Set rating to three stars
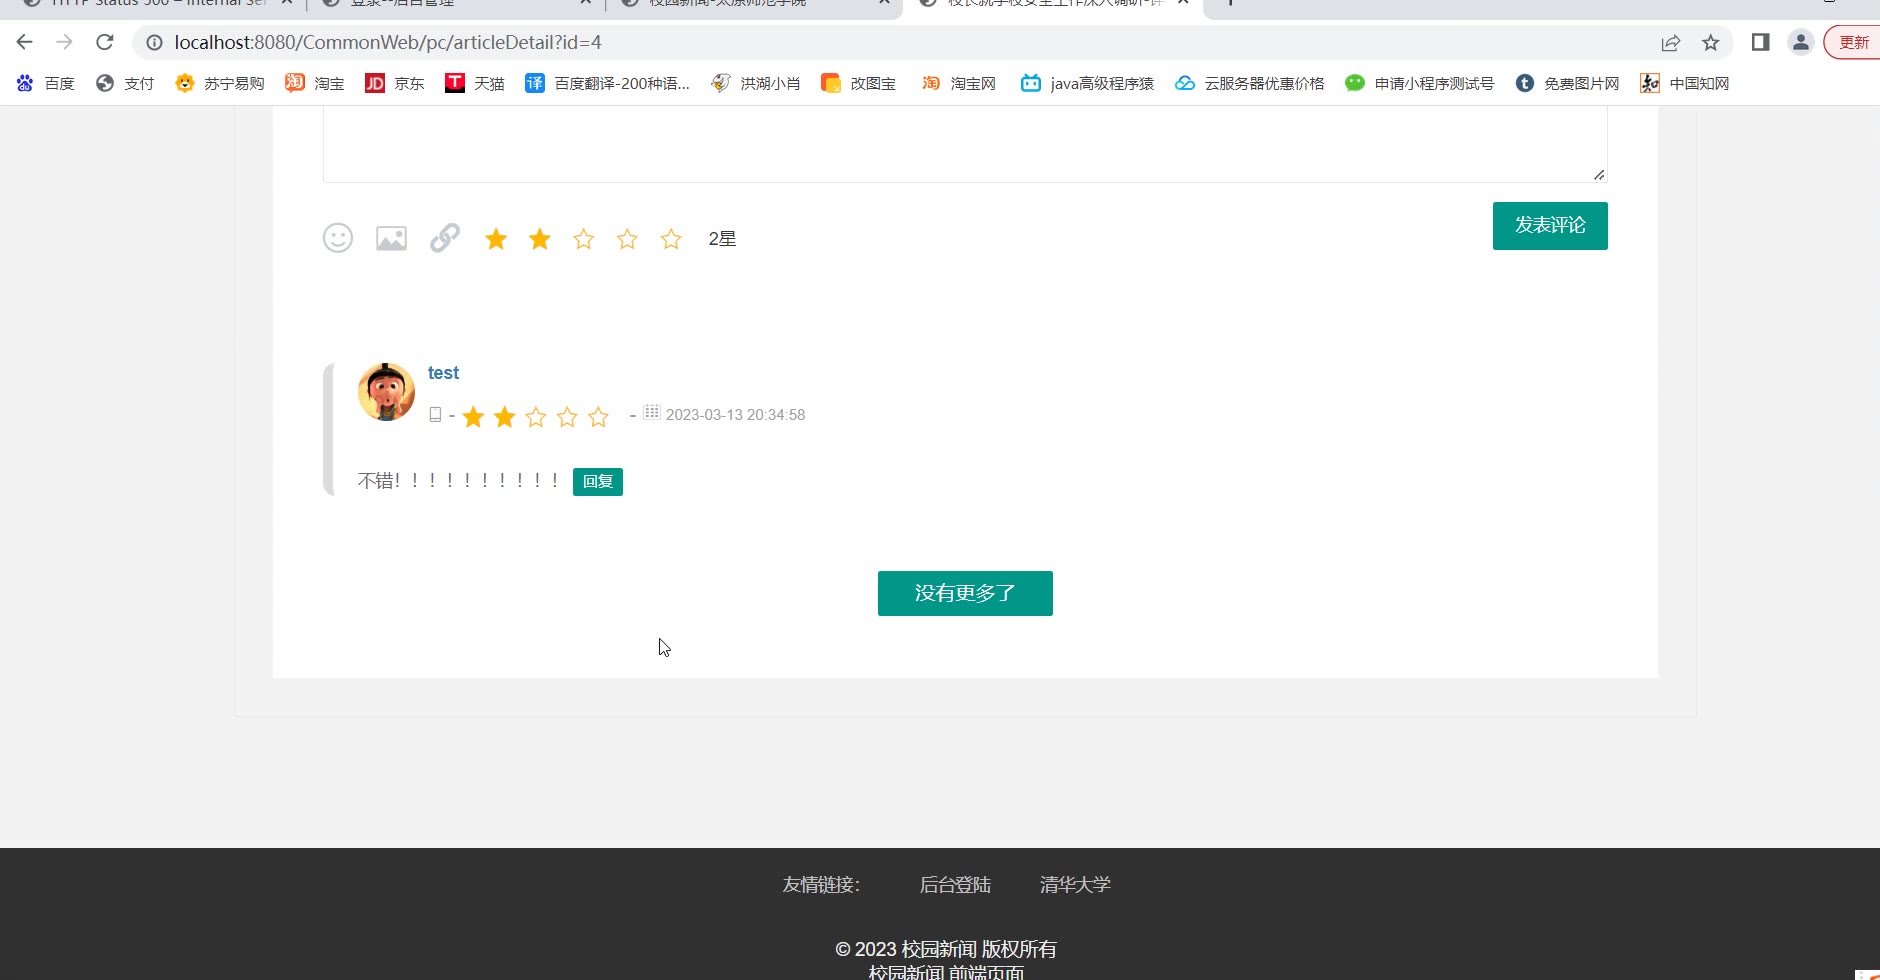This screenshot has width=1880, height=980. tap(584, 239)
